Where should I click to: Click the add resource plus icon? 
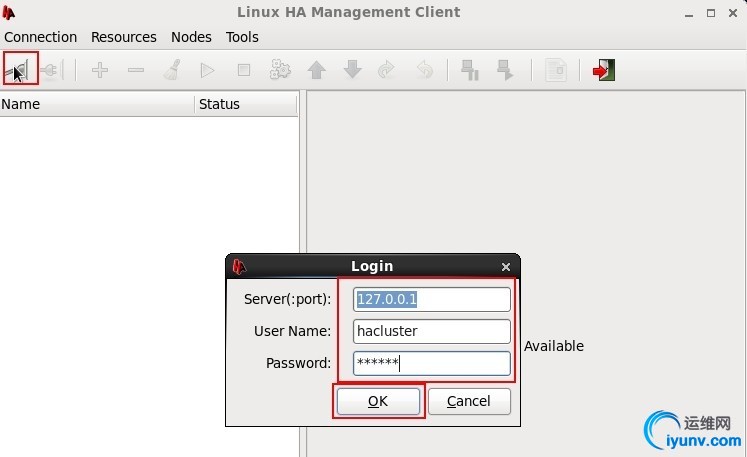pos(100,70)
